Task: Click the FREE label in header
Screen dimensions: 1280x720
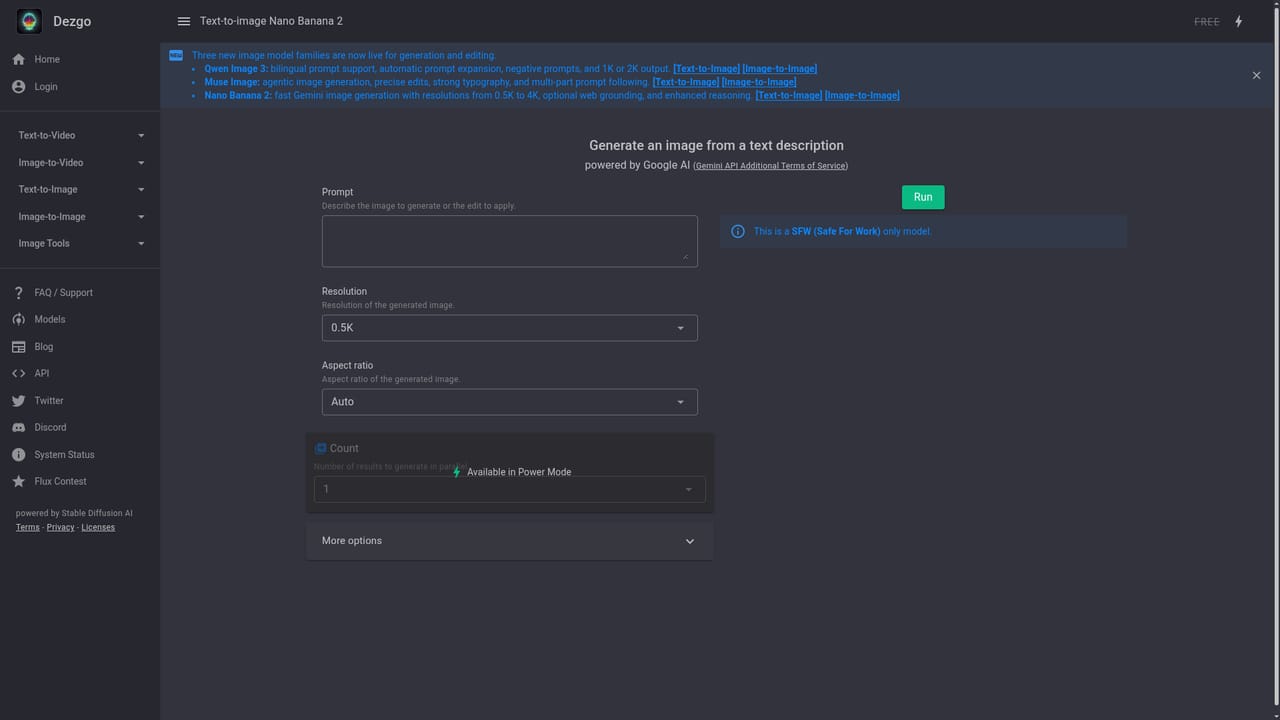Action: [1207, 22]
